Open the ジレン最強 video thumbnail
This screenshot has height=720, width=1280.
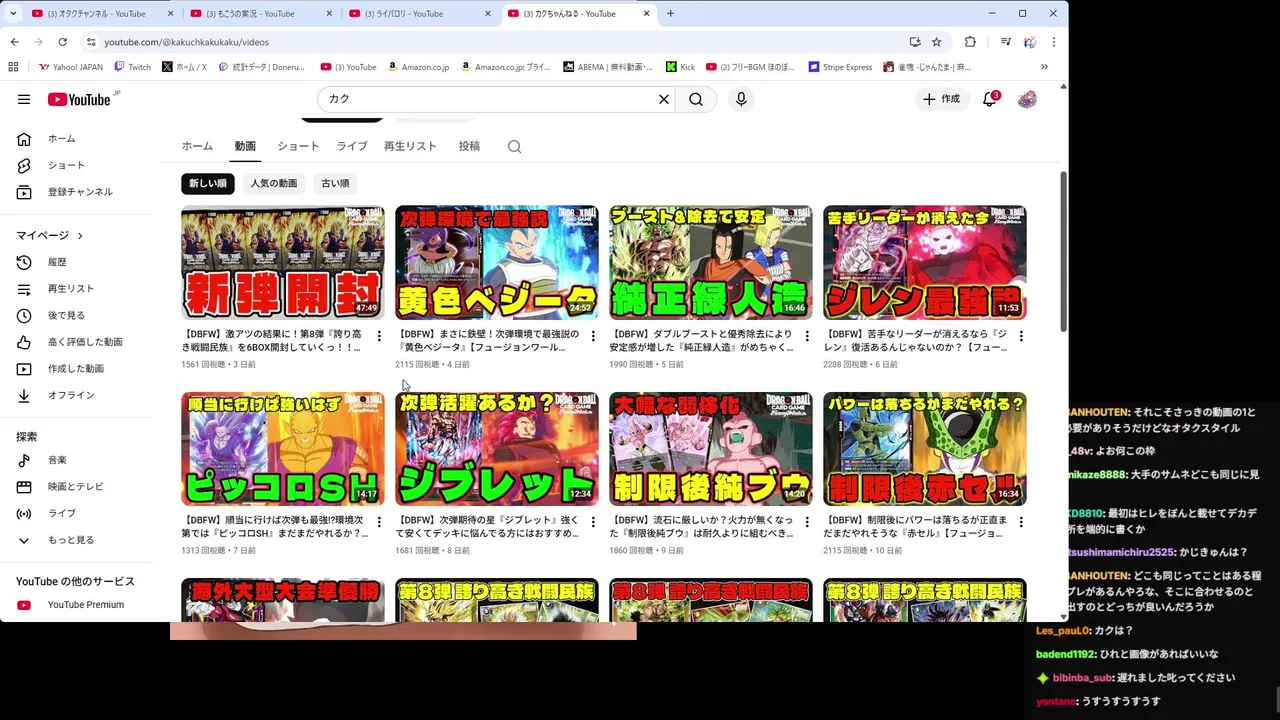(925, 263)
